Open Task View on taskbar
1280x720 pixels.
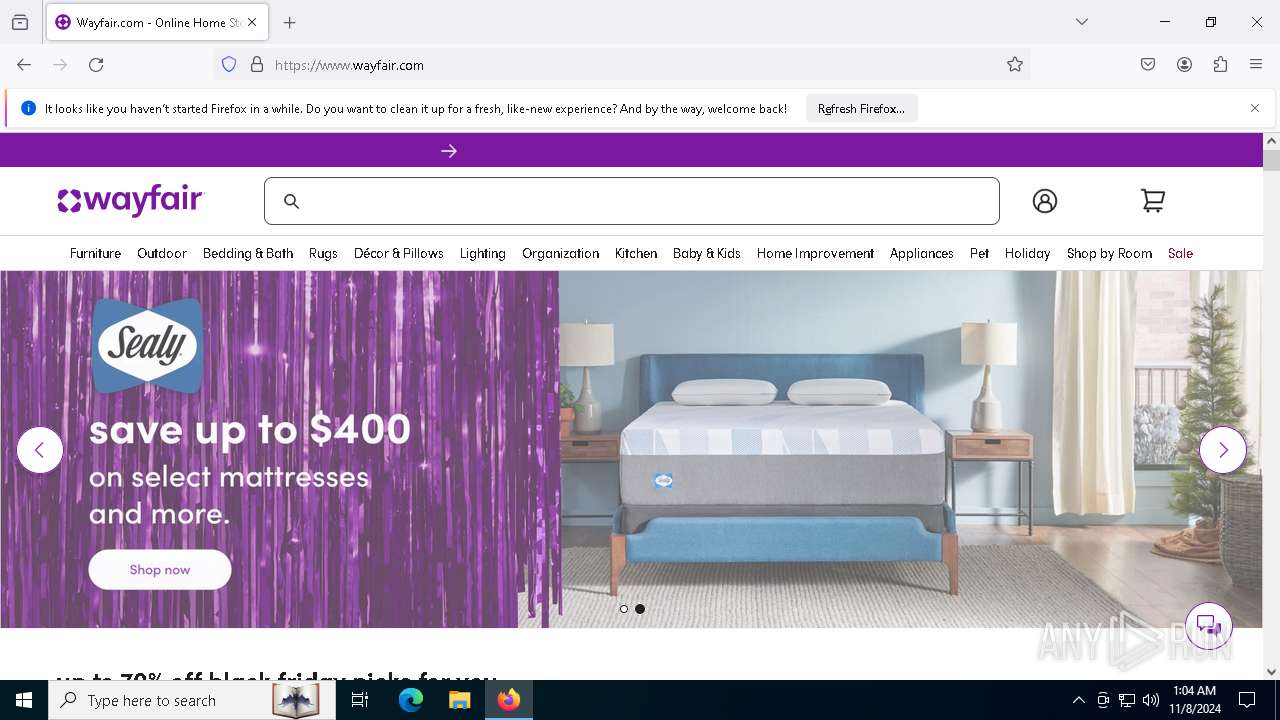360,700
